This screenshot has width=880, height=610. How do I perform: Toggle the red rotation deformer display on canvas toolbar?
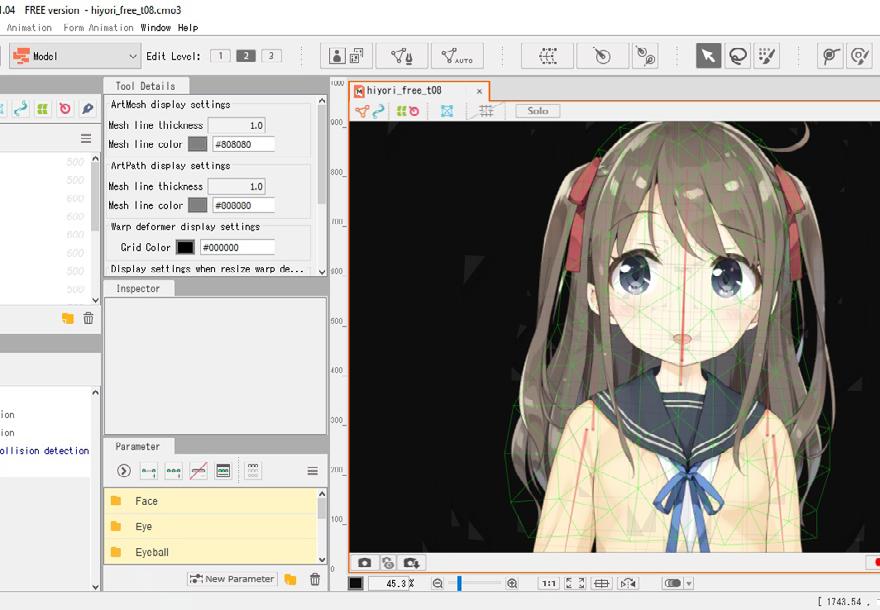pos(414,111)
